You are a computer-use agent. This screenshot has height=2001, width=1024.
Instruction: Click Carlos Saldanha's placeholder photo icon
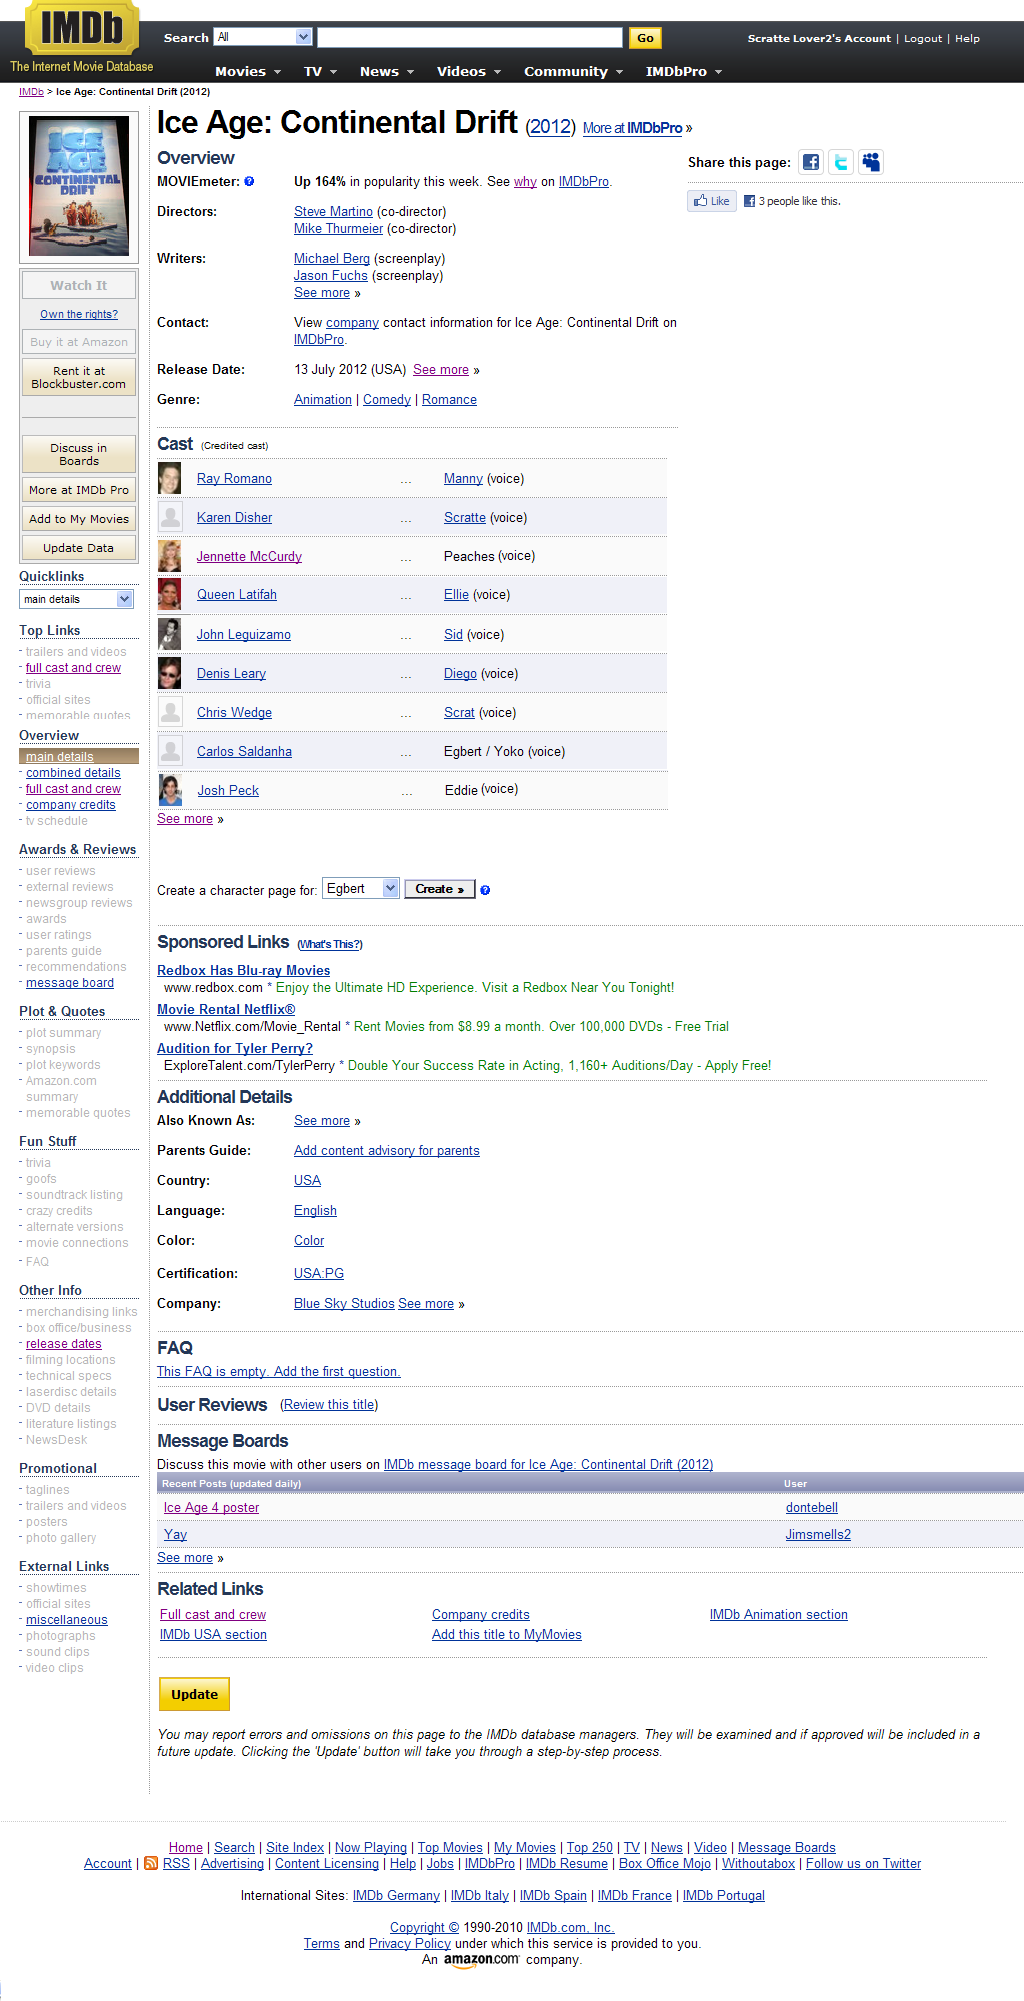click(171, 751)
